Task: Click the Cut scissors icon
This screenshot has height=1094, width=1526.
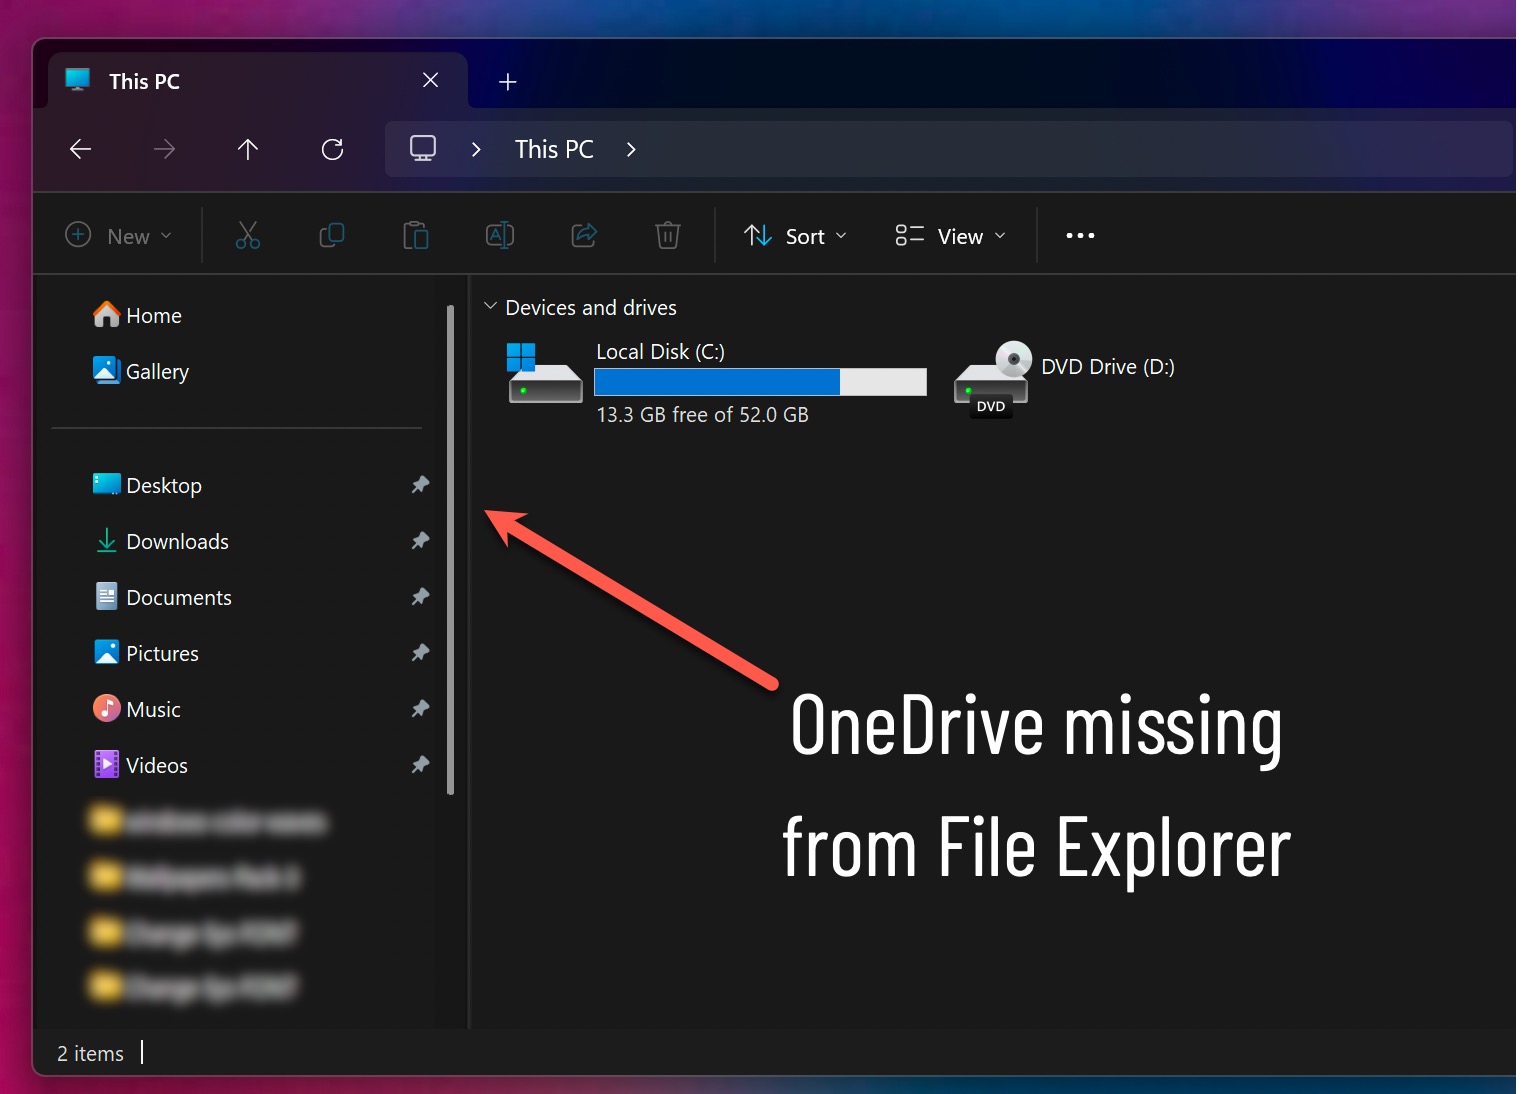Action: (x=248, y=236)
